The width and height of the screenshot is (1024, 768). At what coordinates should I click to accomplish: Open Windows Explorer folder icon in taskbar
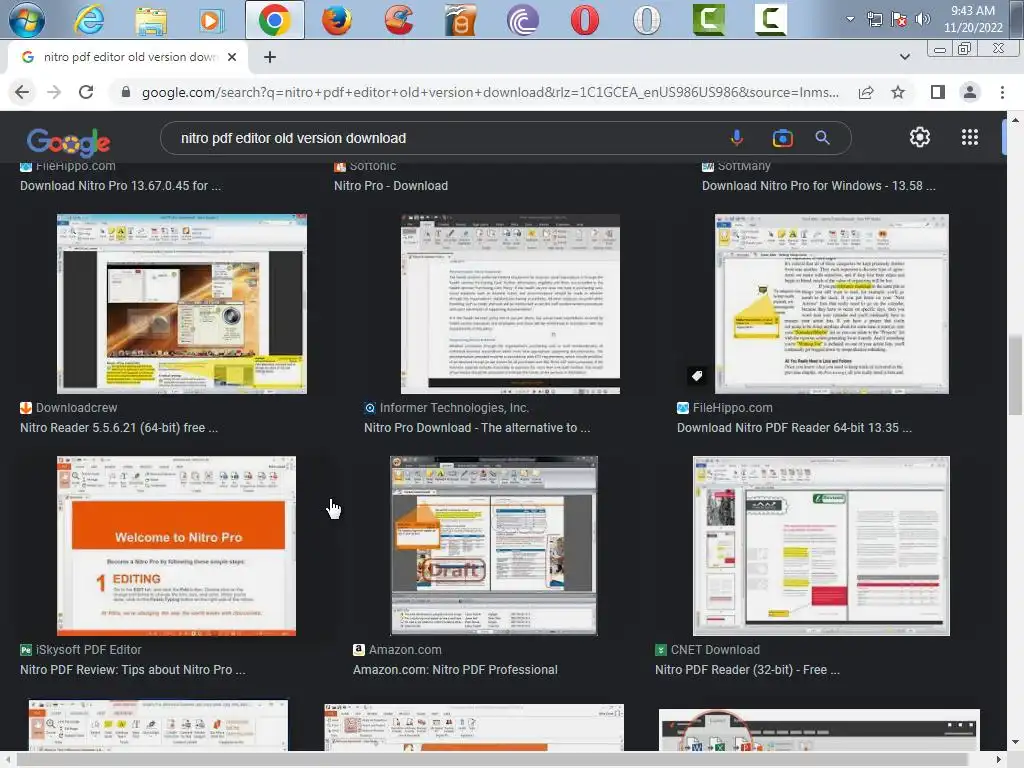point(151,20)
